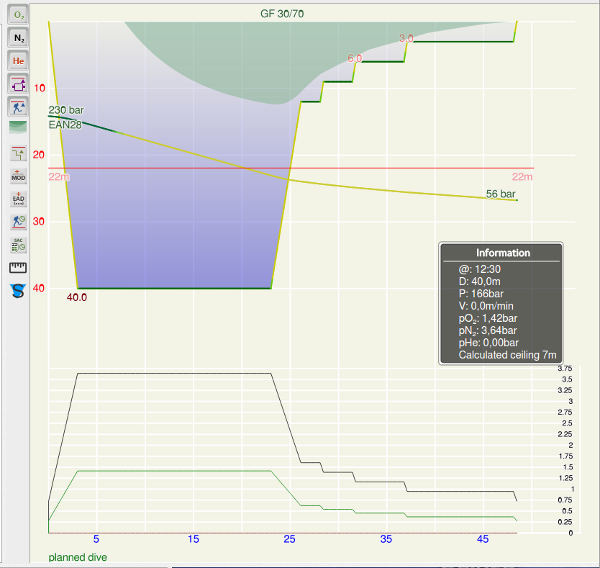This screenshot has width=600, height=568.
Task: Click the diver with clock icon
Action: click(x=18, y=222)
